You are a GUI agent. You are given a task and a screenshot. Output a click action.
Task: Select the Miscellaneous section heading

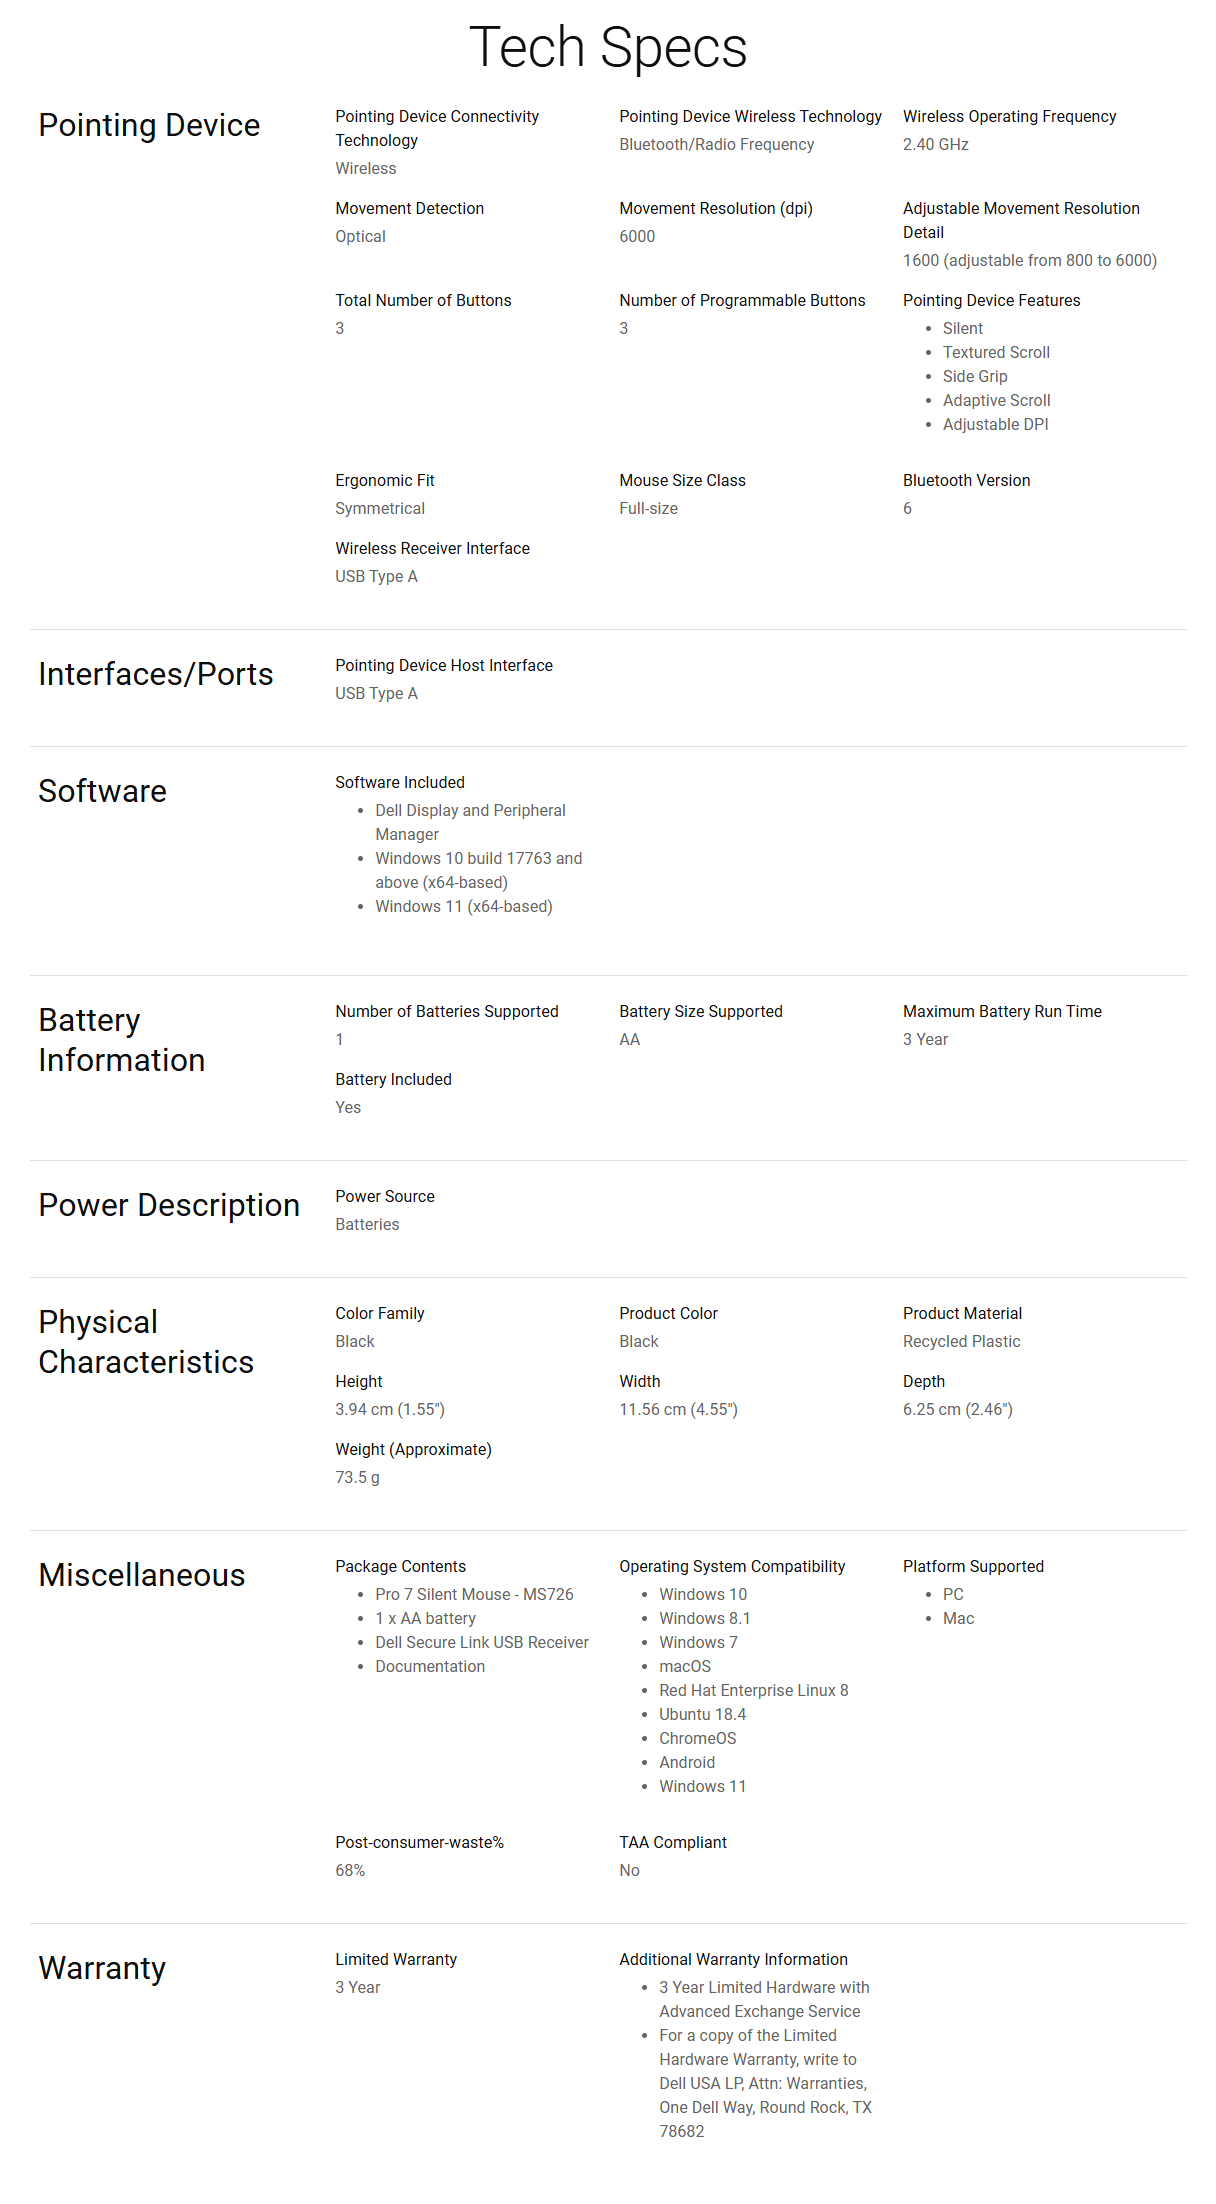click(142, 1575)
